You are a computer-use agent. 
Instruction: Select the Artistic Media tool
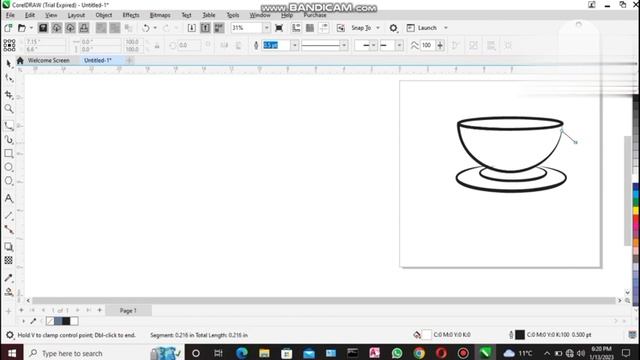coord(9,140)
